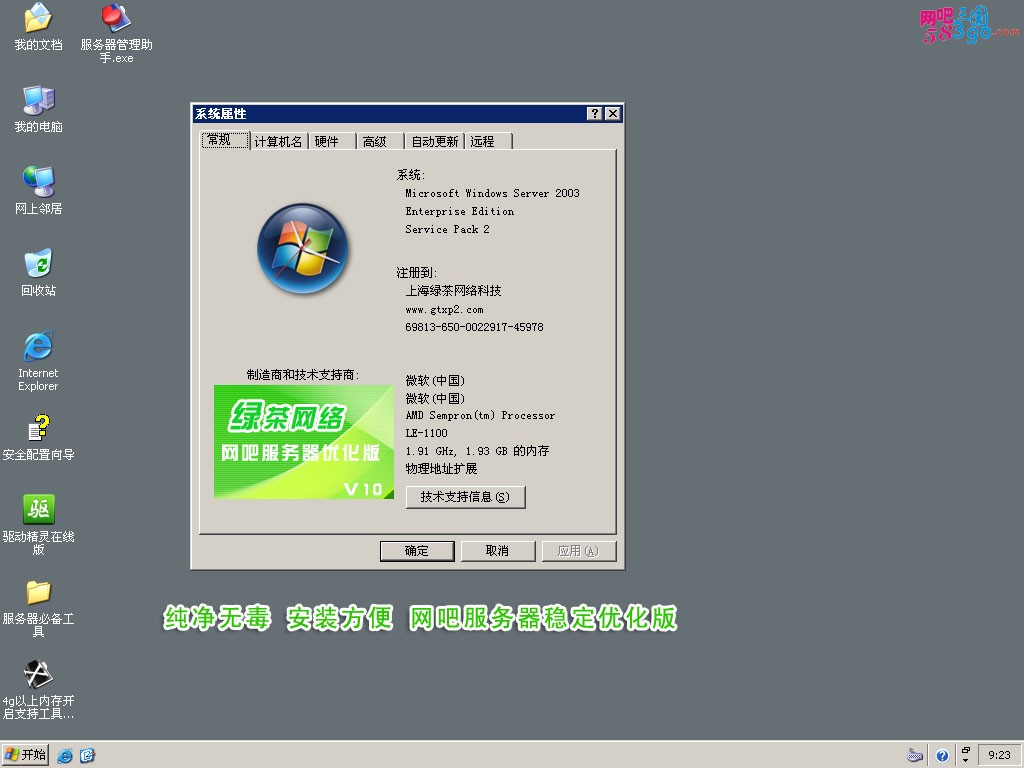Switch to the 高级 tab
Screen dimensions: 1024x768
click(379, 141)
